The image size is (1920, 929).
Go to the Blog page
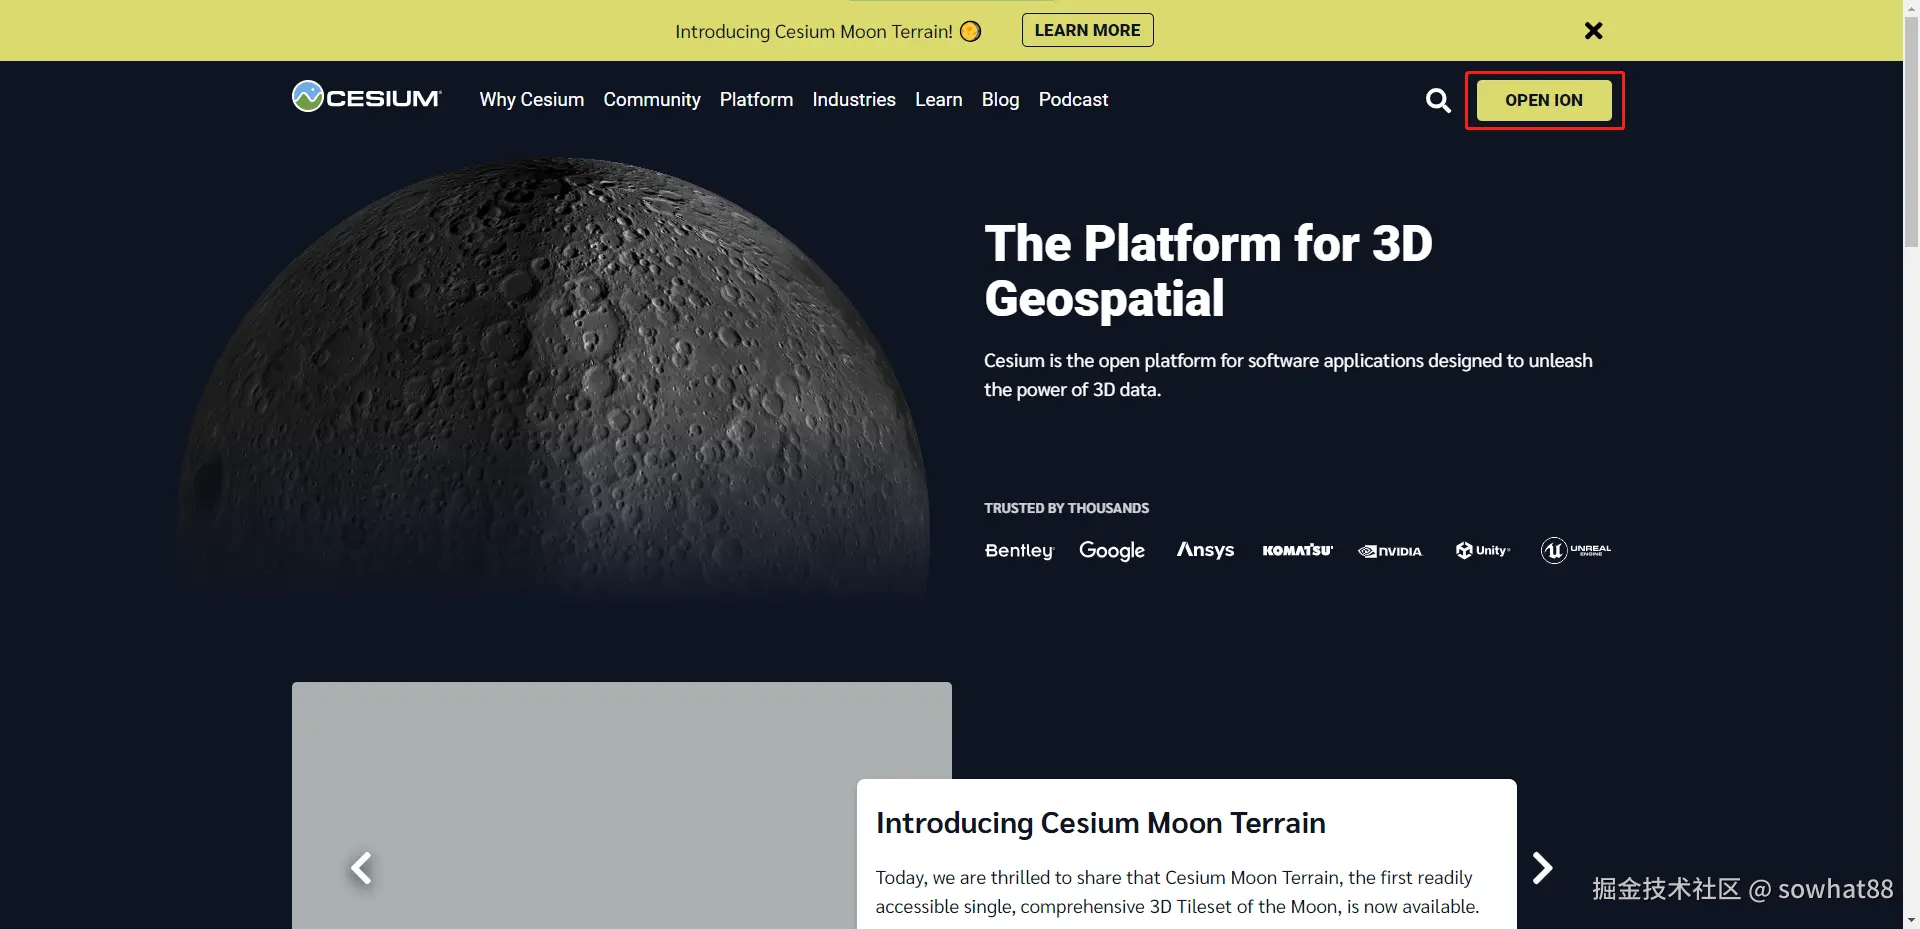(x=1000, y=100)
